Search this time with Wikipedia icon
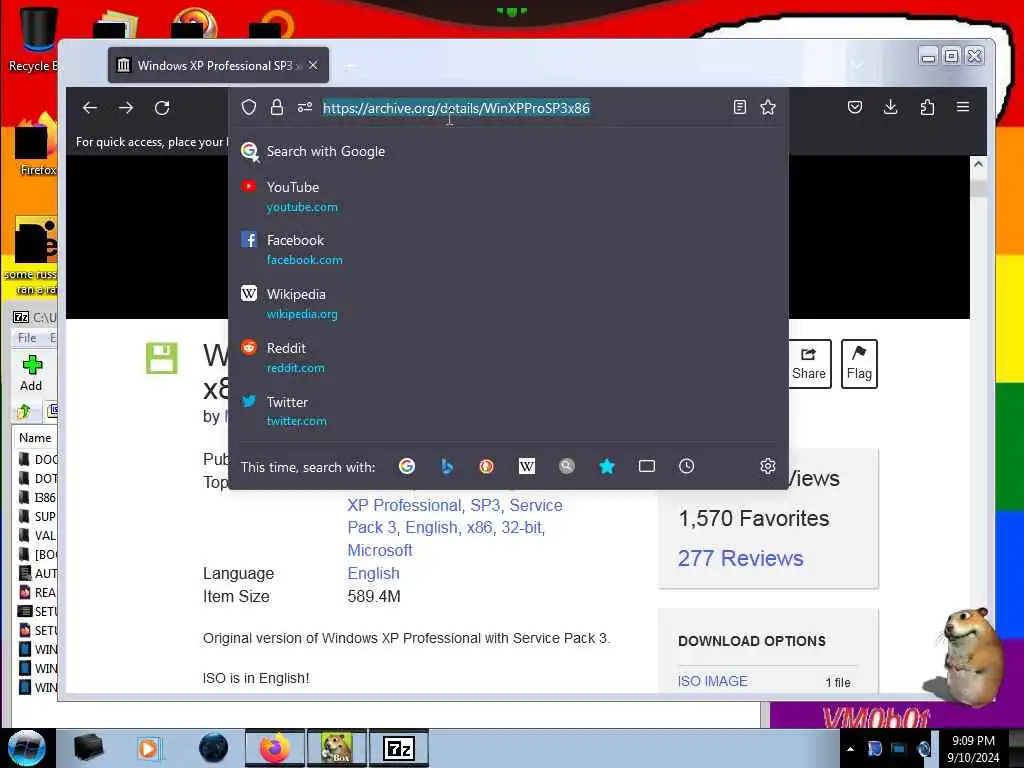 (x=526, y=466)
